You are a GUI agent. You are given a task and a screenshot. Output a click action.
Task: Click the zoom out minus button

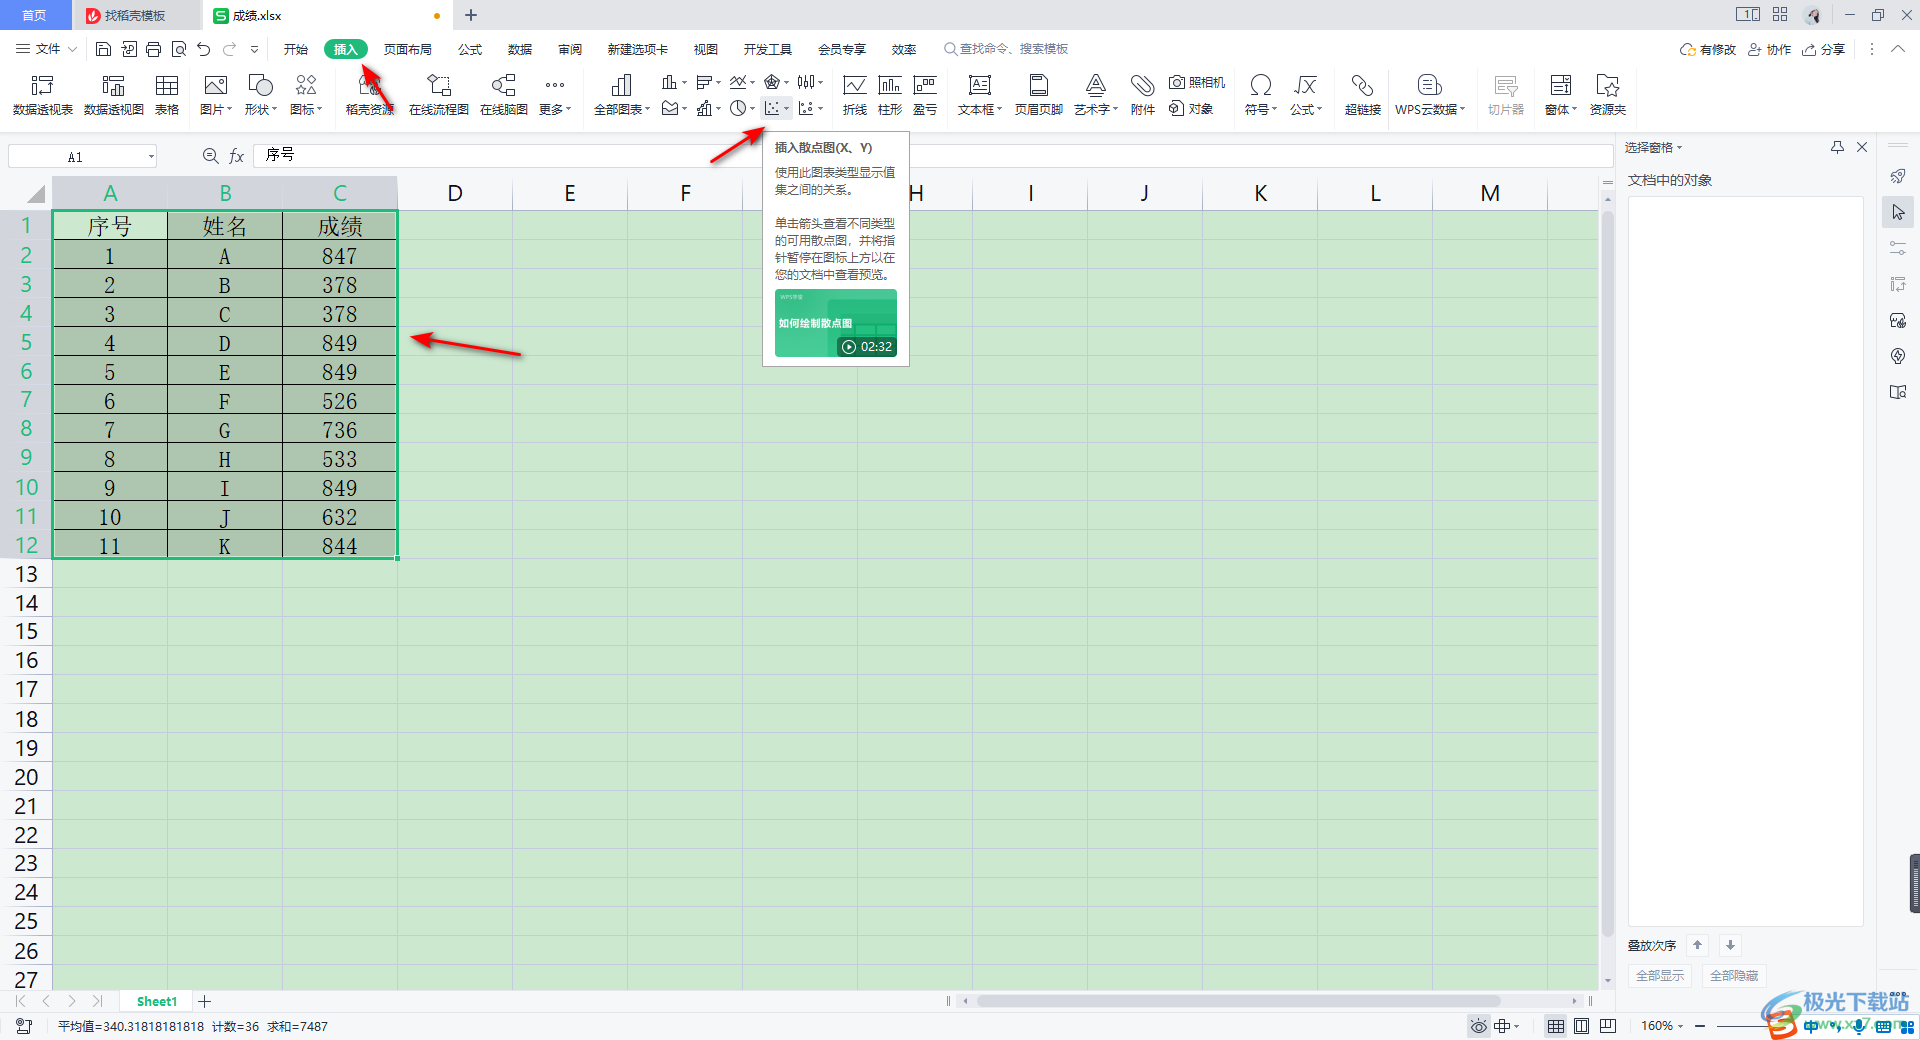(1700, 1026)
